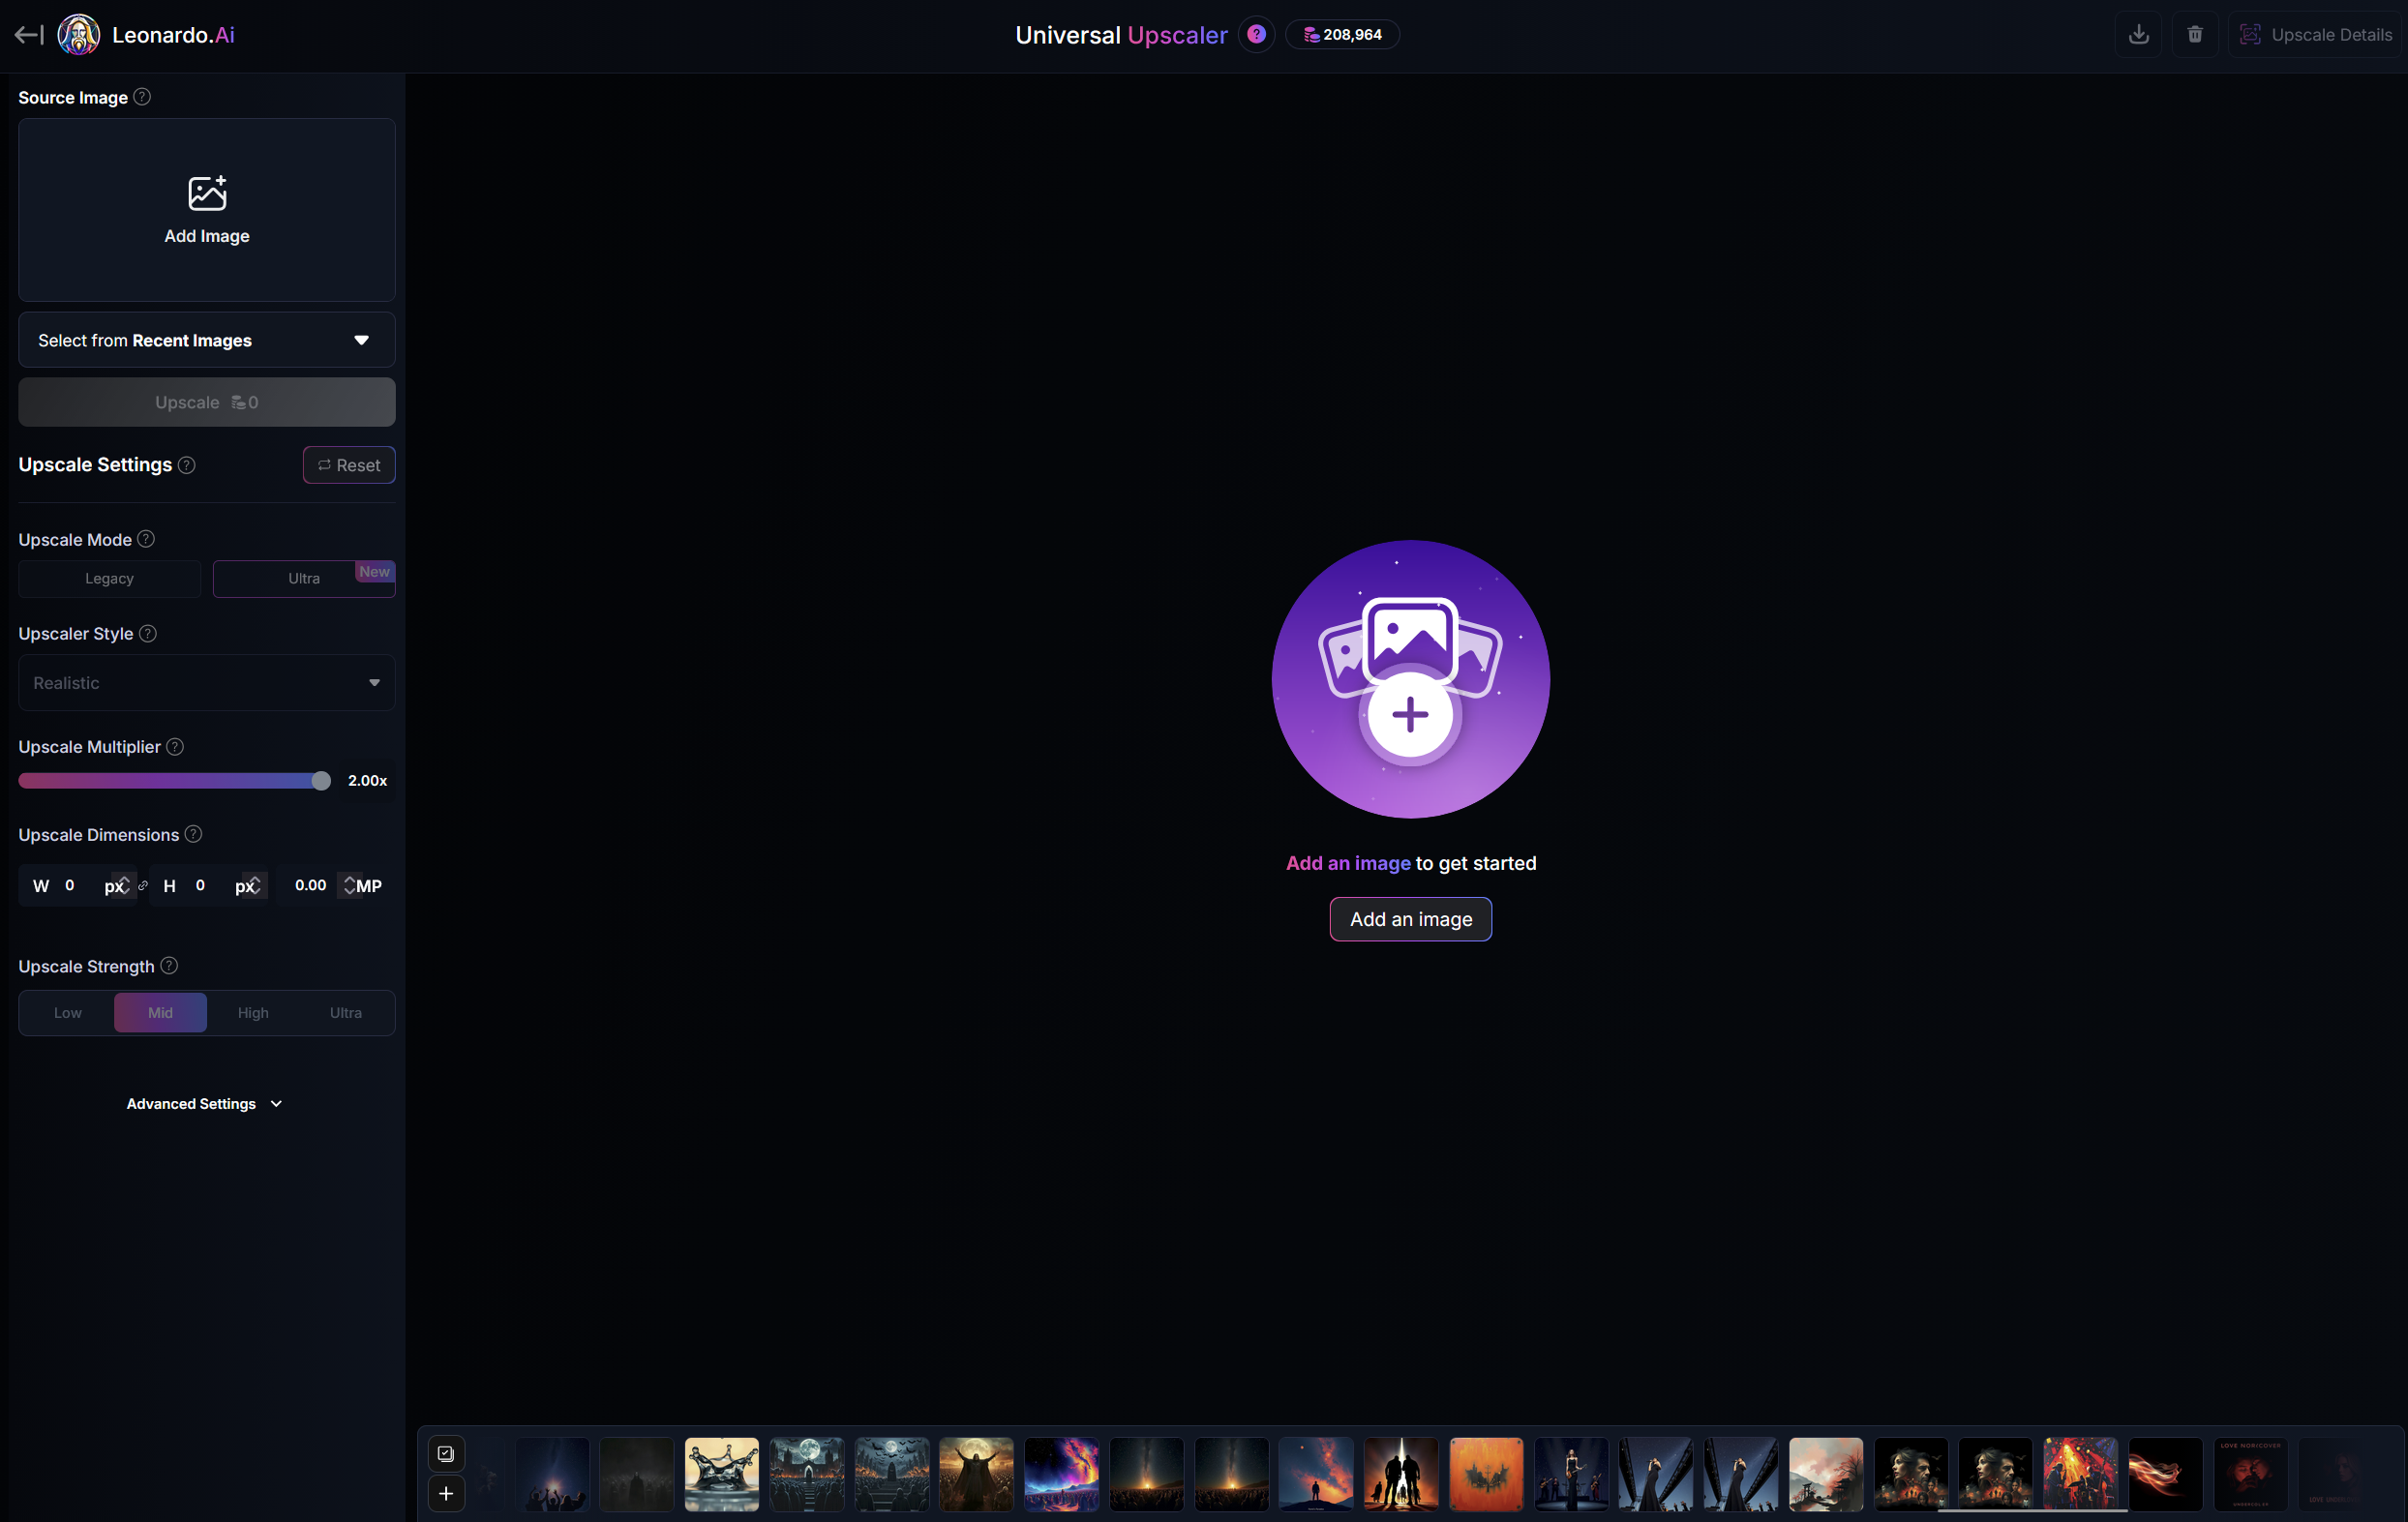Expand Advanced Settings section
2408x1522 pixels.
click(205, 1103)
